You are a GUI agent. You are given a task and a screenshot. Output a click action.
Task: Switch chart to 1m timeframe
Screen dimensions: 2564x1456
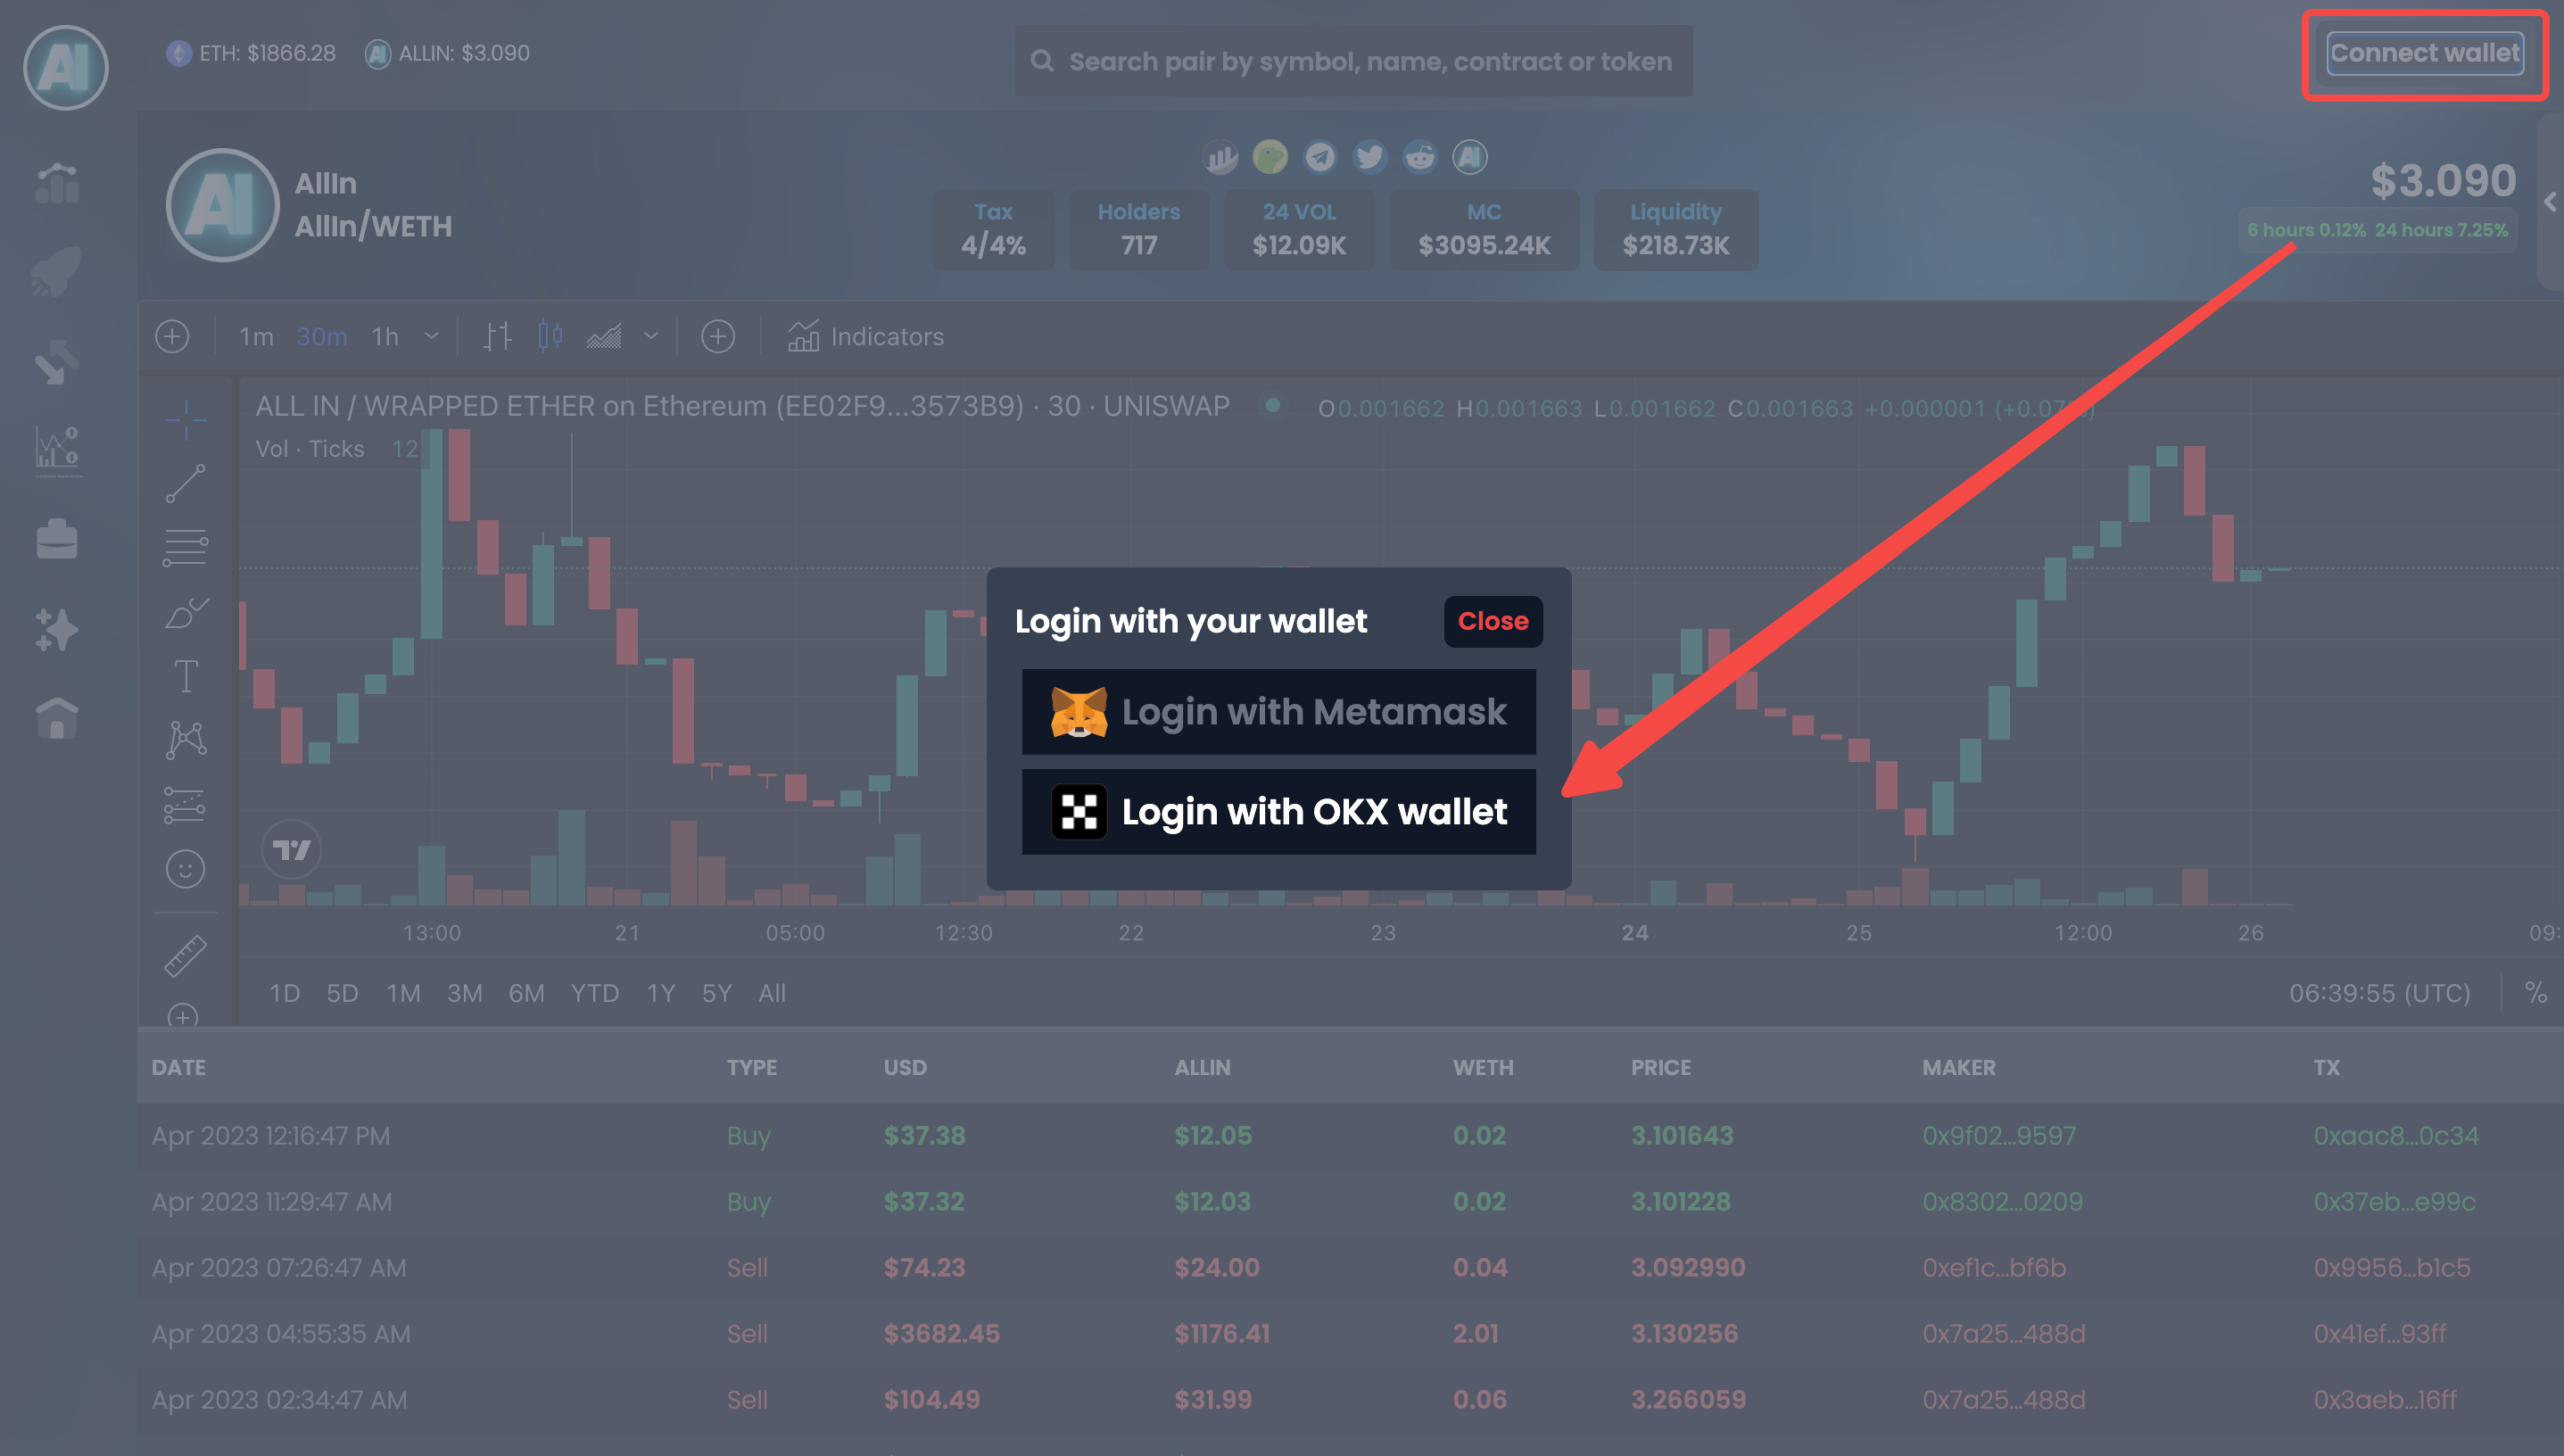click(256, 337)
